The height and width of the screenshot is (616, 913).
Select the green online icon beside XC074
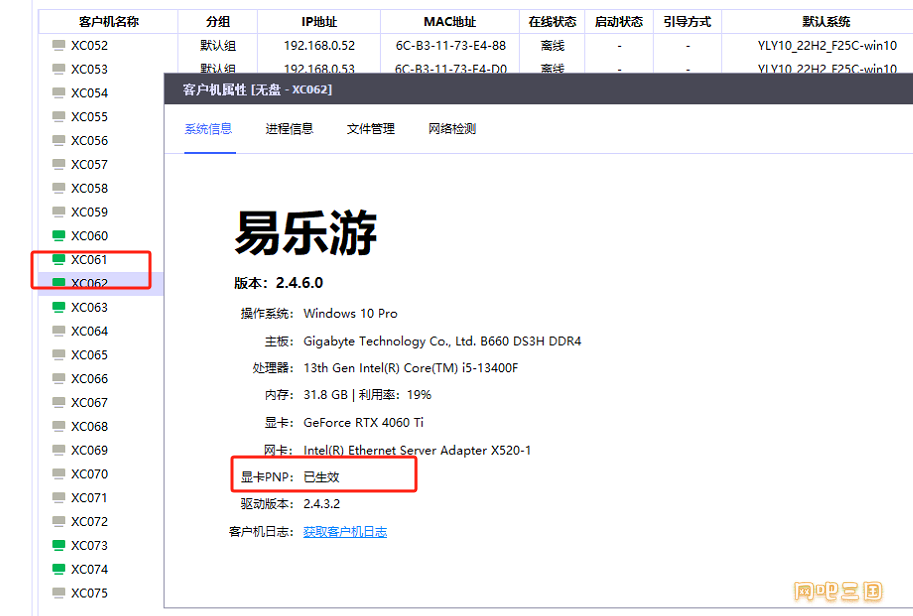pyautogui.click(x=58, y=569)
